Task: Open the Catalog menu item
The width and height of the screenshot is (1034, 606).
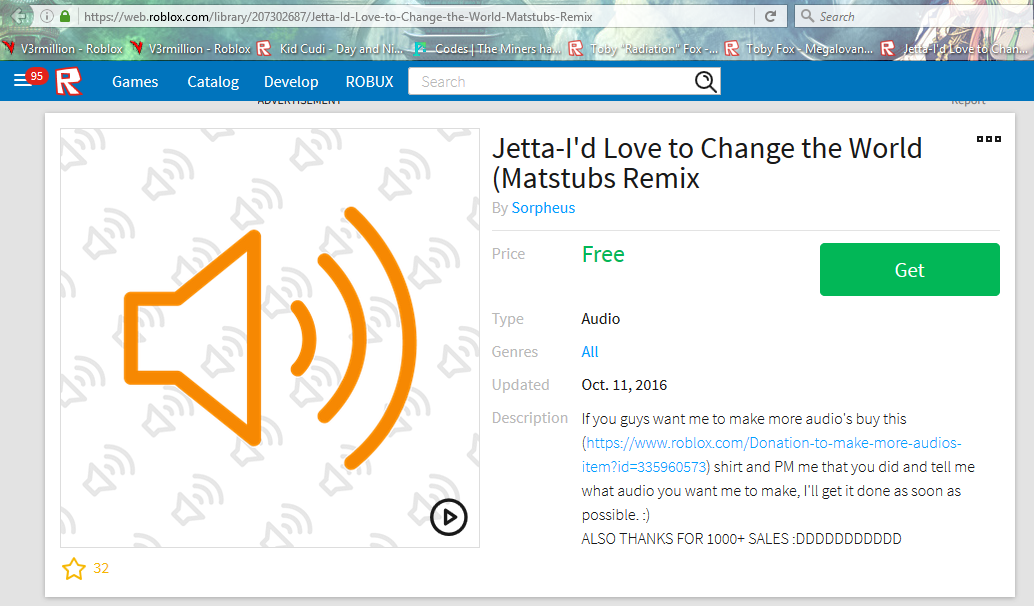Action: pos(213,82)
